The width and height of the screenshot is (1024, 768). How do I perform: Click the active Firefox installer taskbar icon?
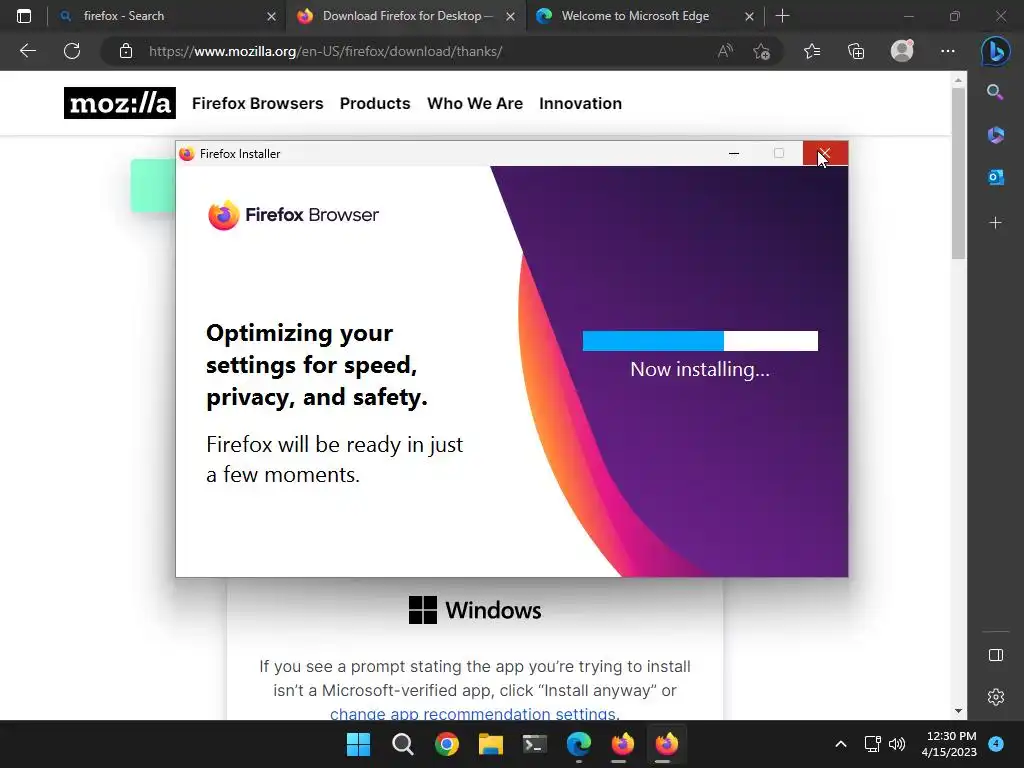[667, 744]
